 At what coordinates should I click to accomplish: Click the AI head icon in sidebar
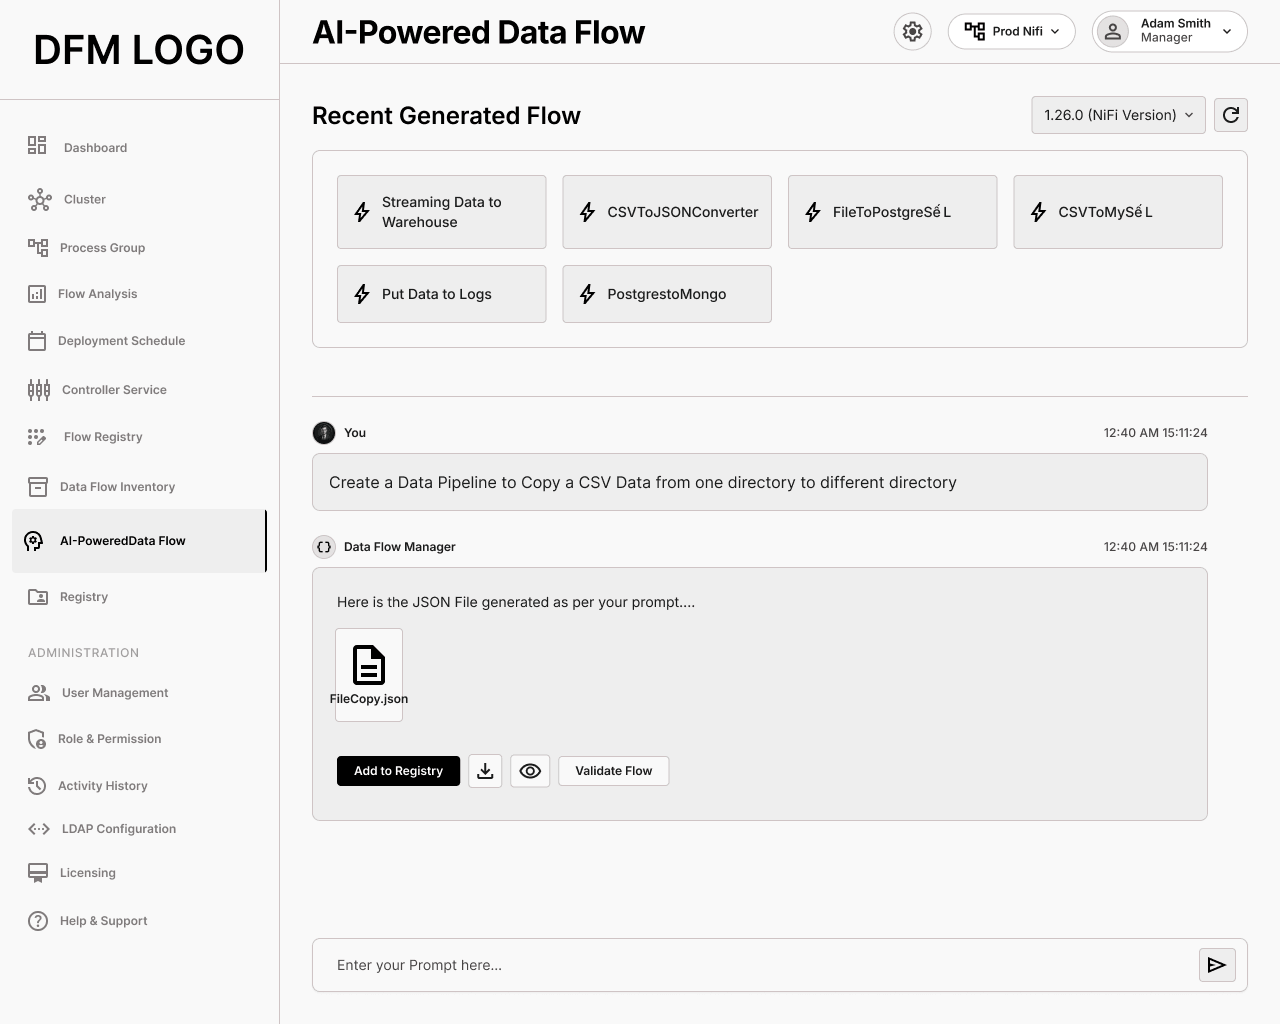34,541
